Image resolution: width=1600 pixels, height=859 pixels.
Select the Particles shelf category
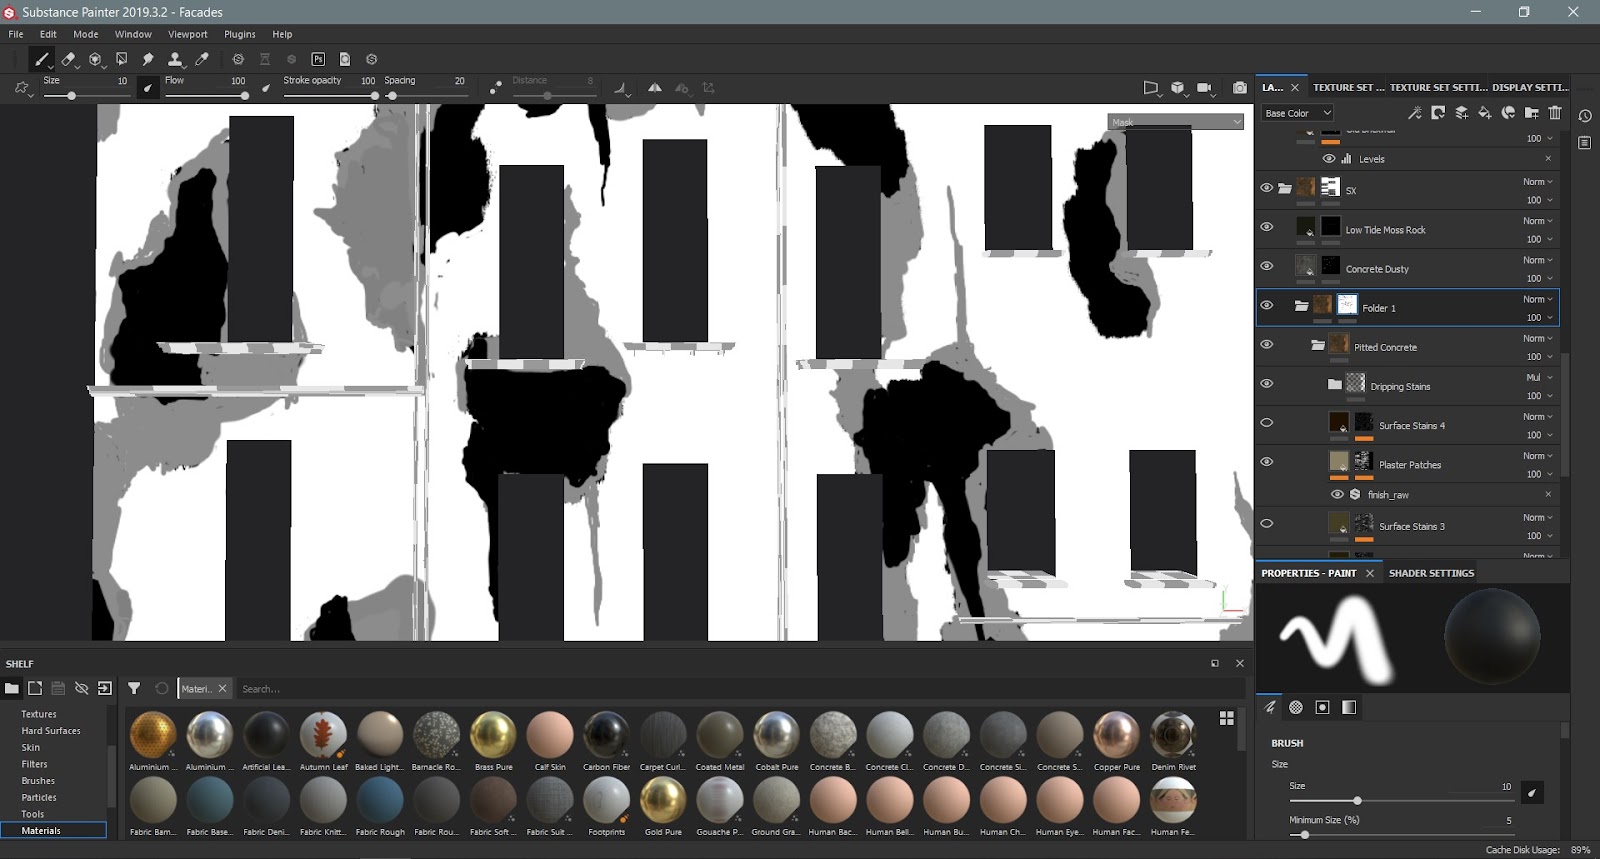coord(39,797)
